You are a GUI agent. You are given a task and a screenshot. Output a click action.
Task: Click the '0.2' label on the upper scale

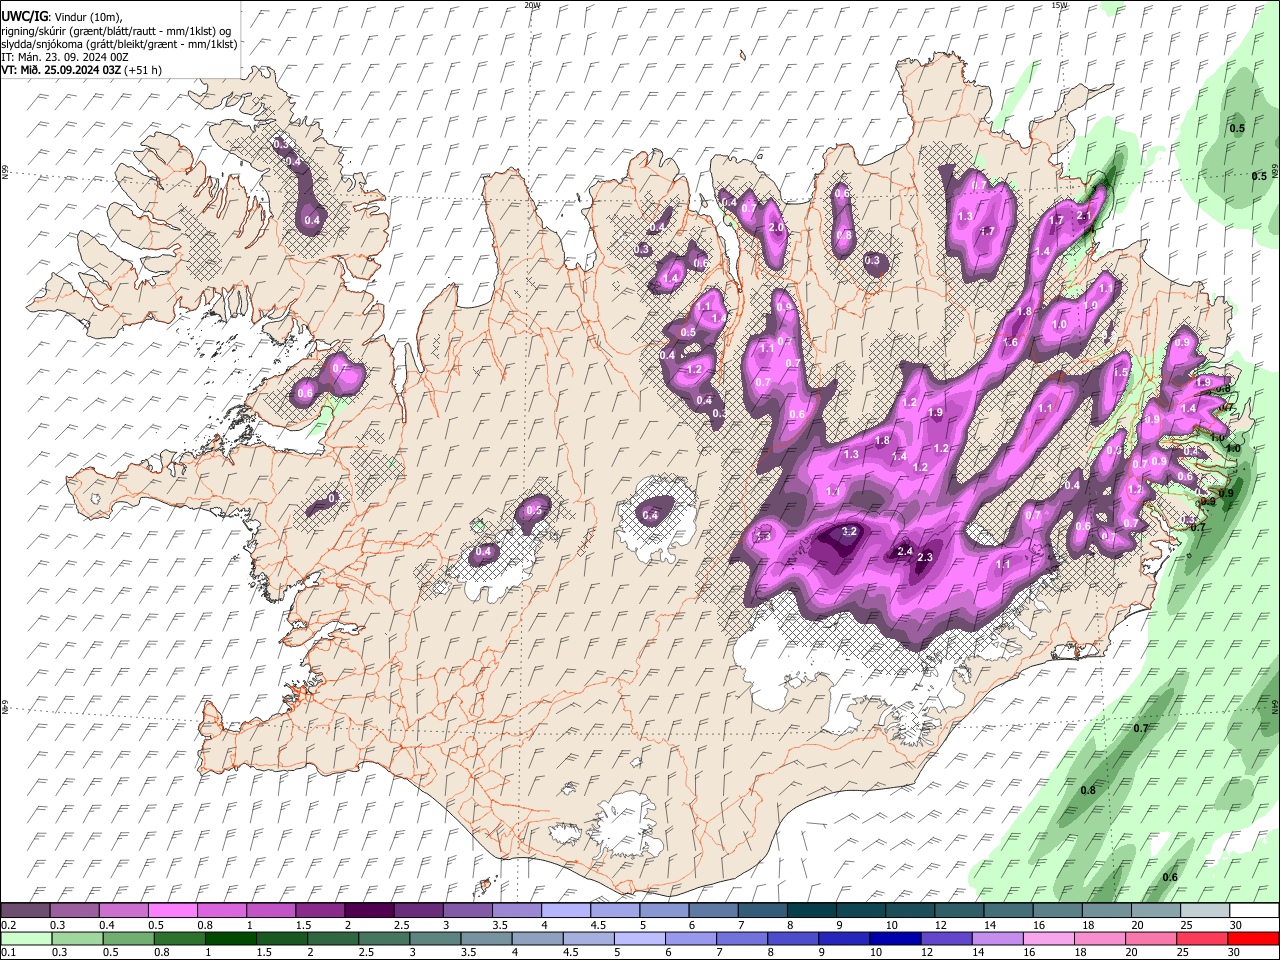8,925
